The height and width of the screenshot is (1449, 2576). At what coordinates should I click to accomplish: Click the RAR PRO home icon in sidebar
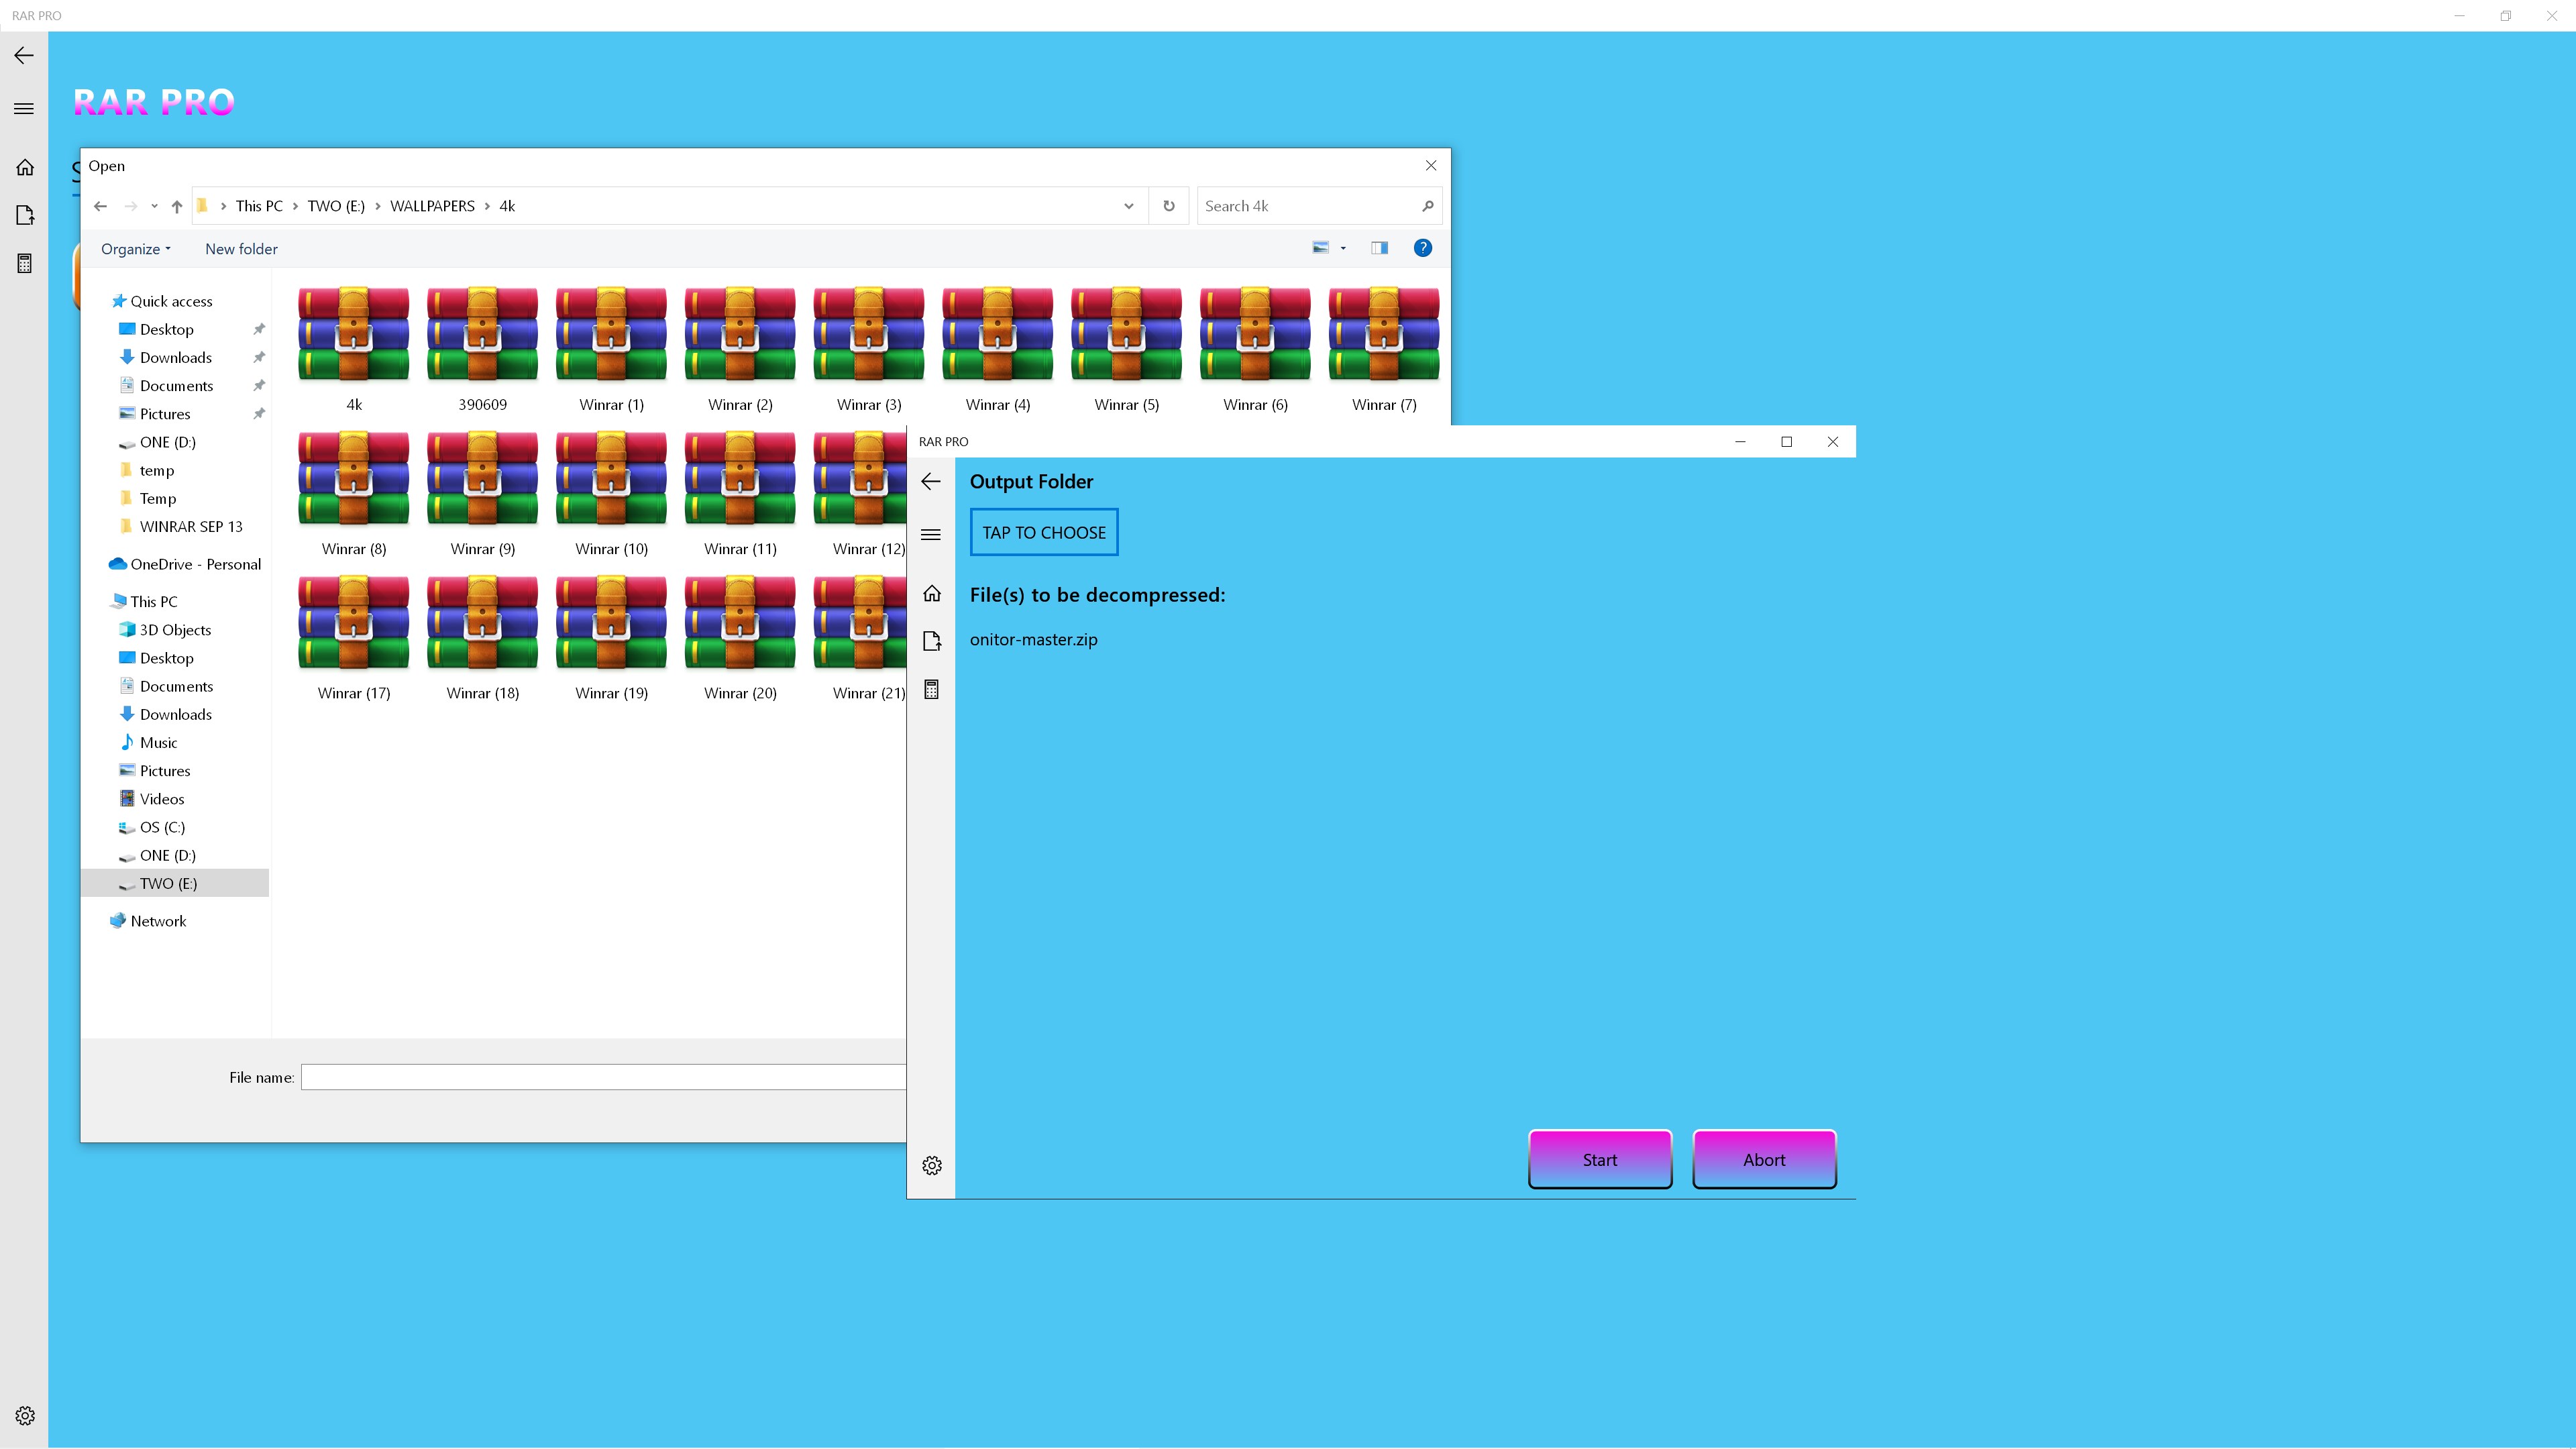point(25,166)
